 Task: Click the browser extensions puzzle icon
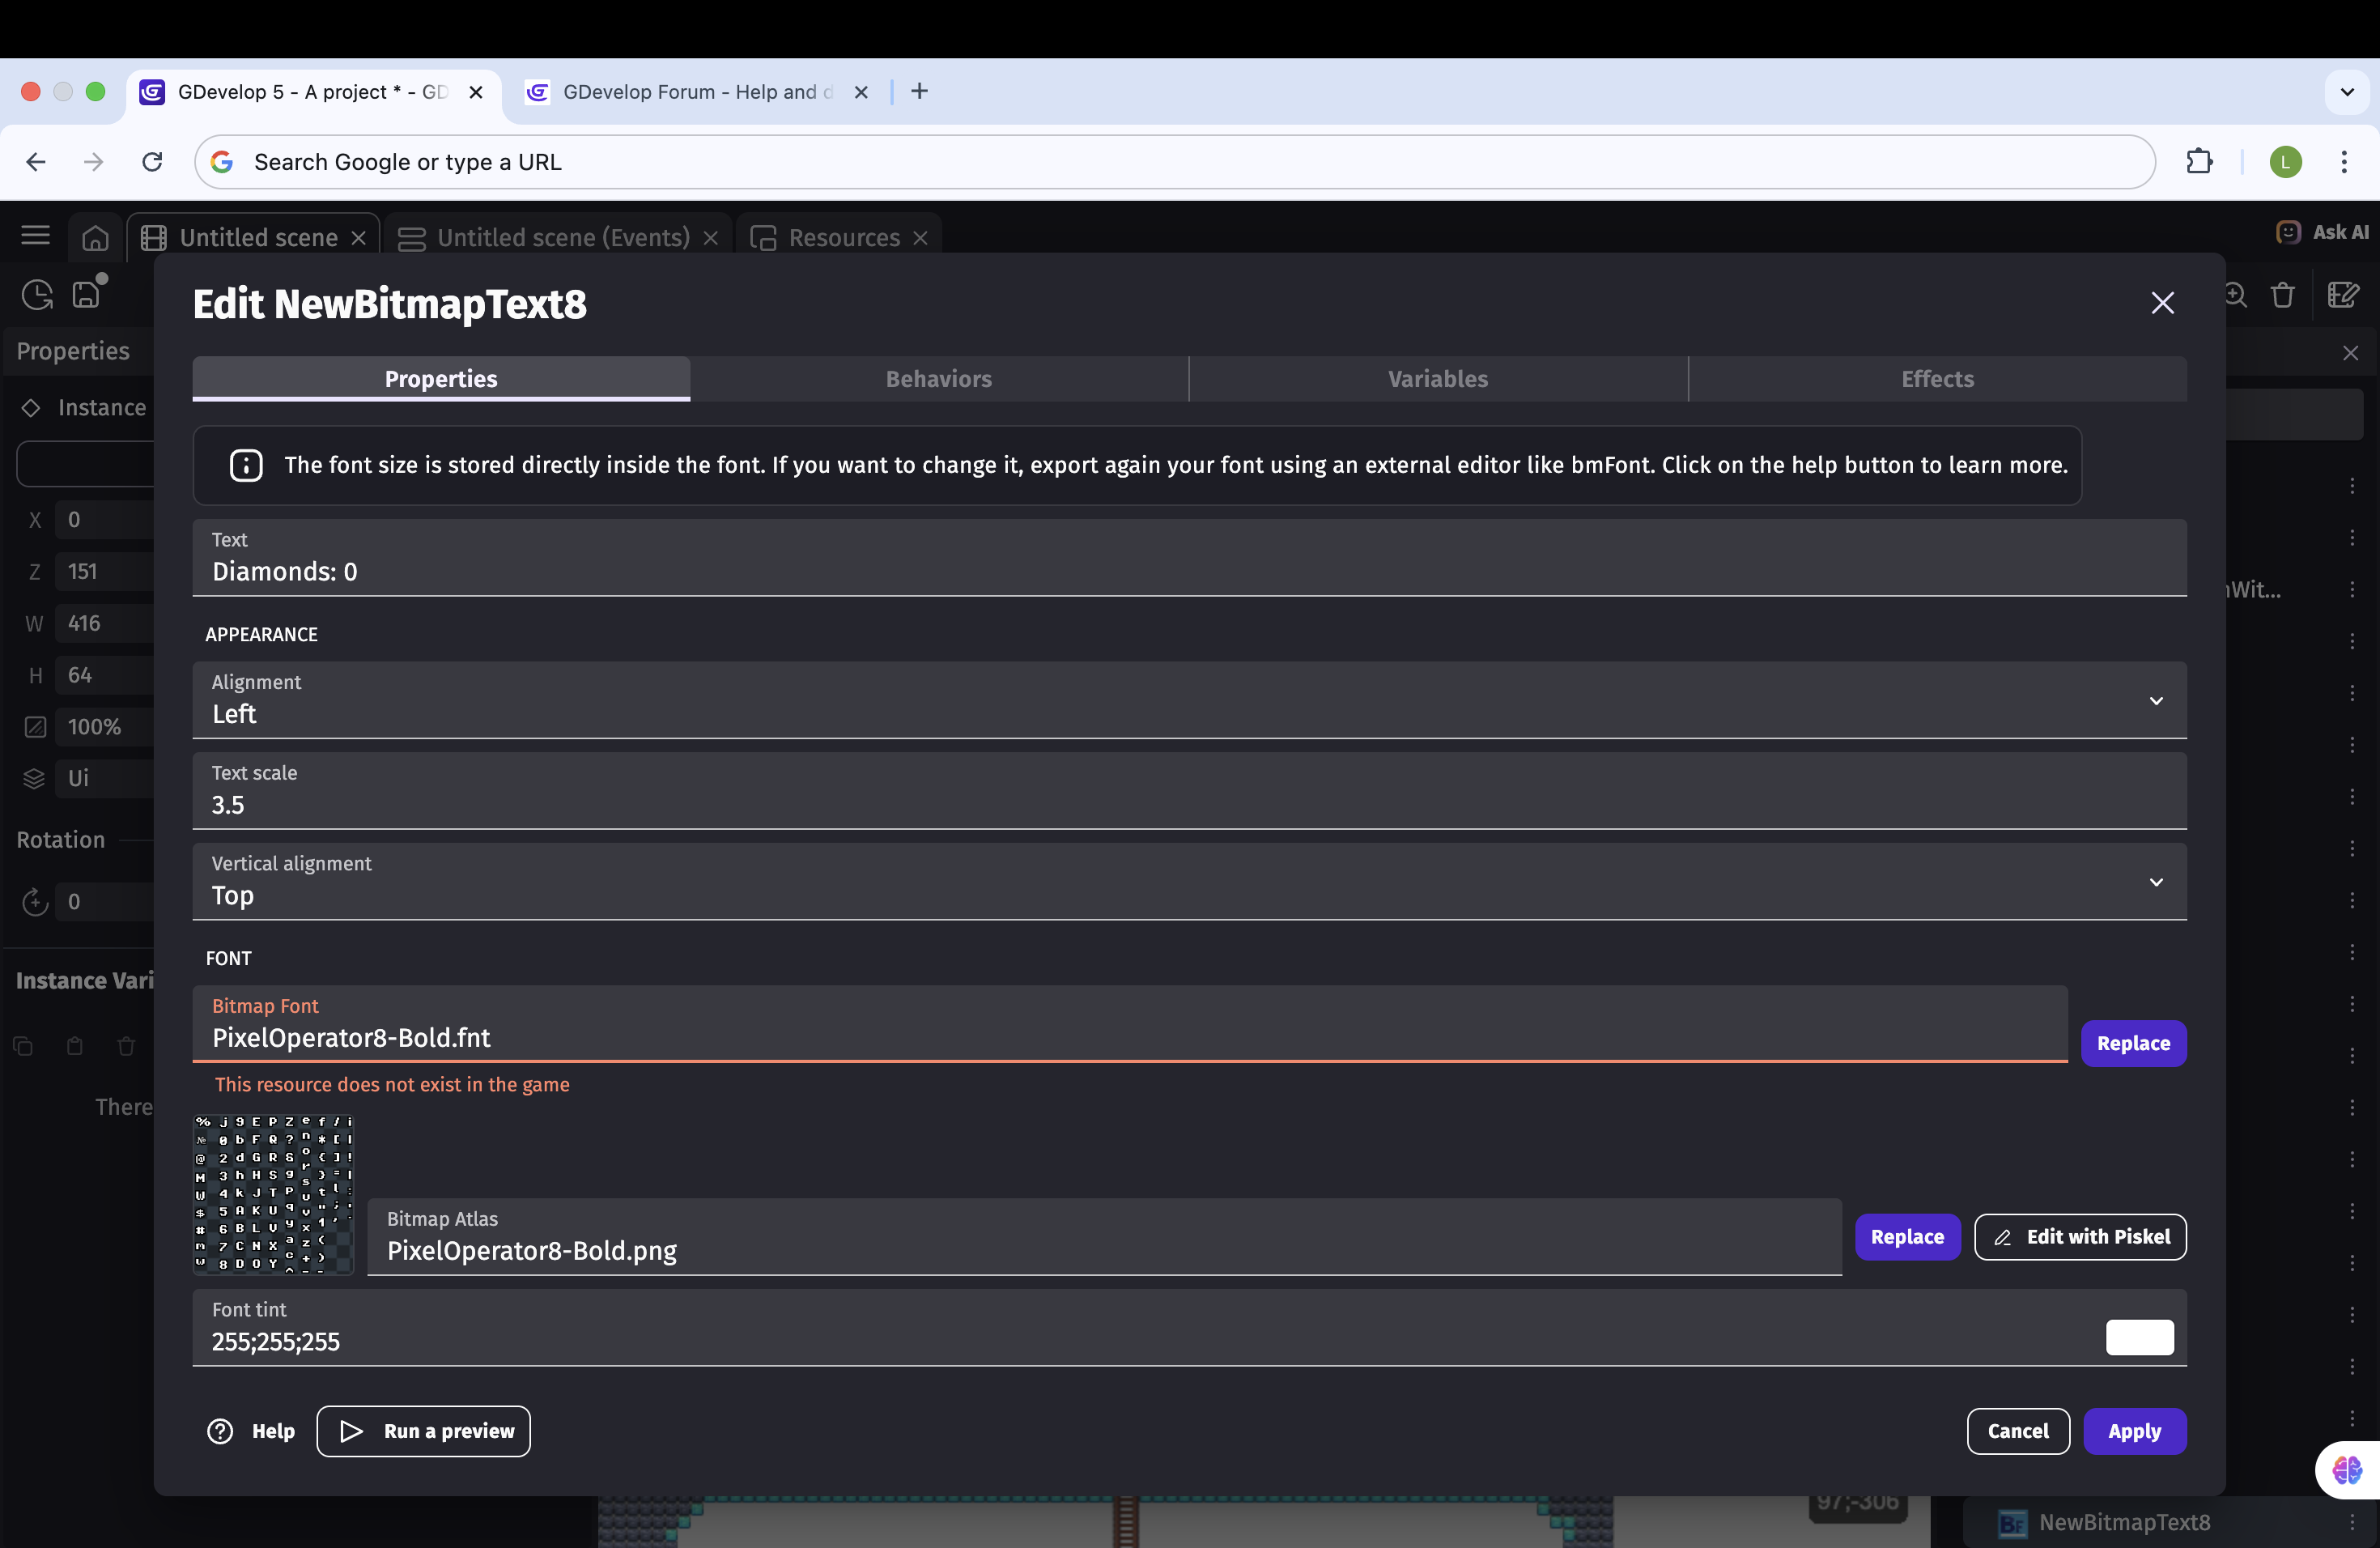pyautogui.click(x=2199, y=161)
